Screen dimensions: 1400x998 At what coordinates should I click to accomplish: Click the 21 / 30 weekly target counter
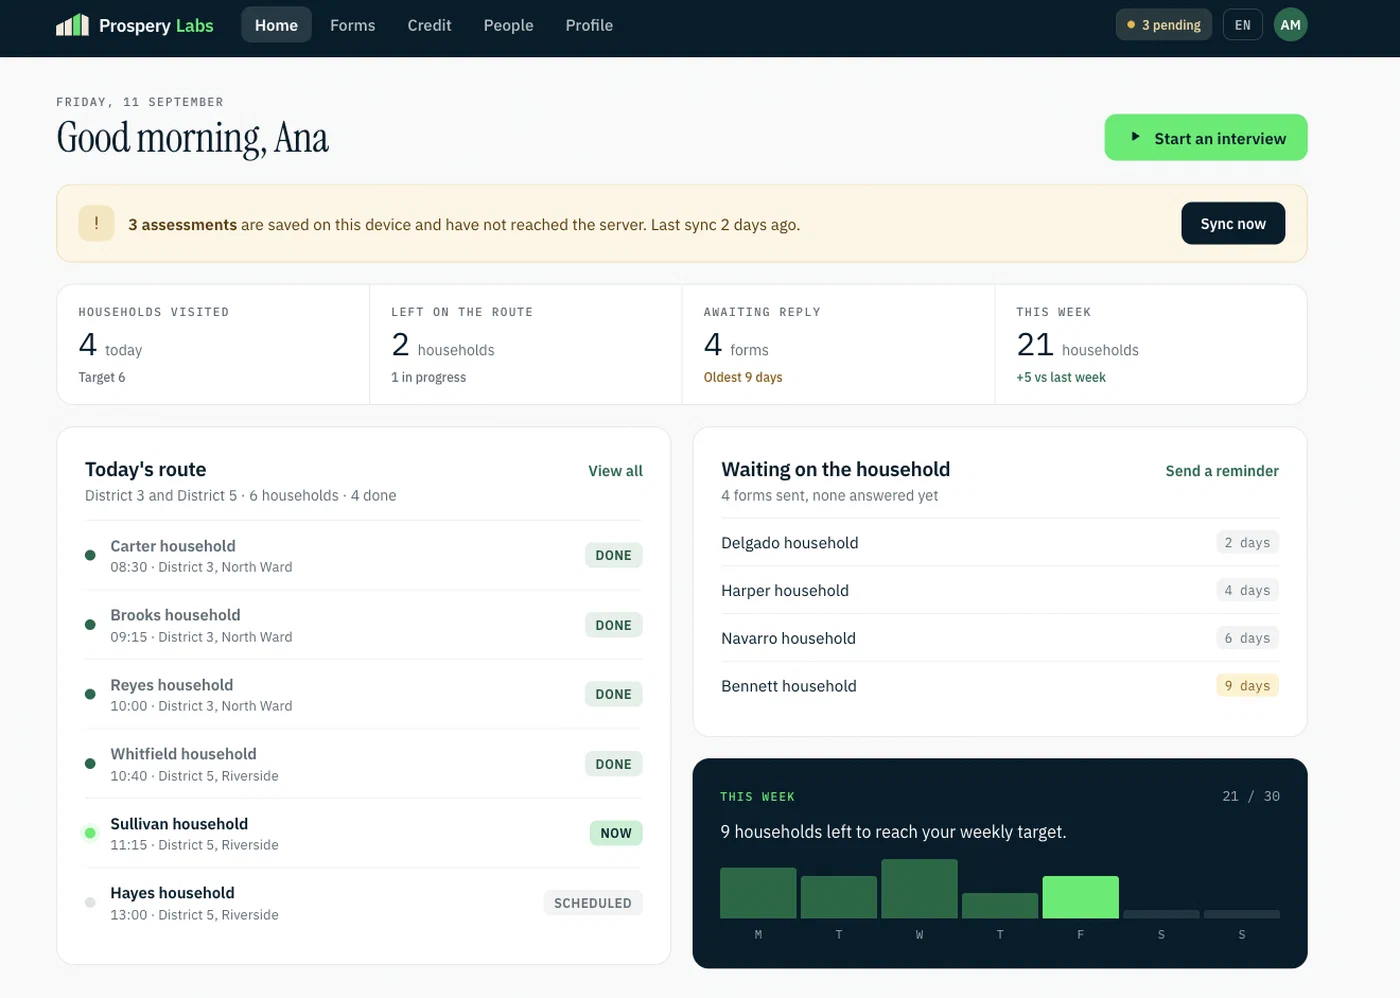coord(1250,797)
